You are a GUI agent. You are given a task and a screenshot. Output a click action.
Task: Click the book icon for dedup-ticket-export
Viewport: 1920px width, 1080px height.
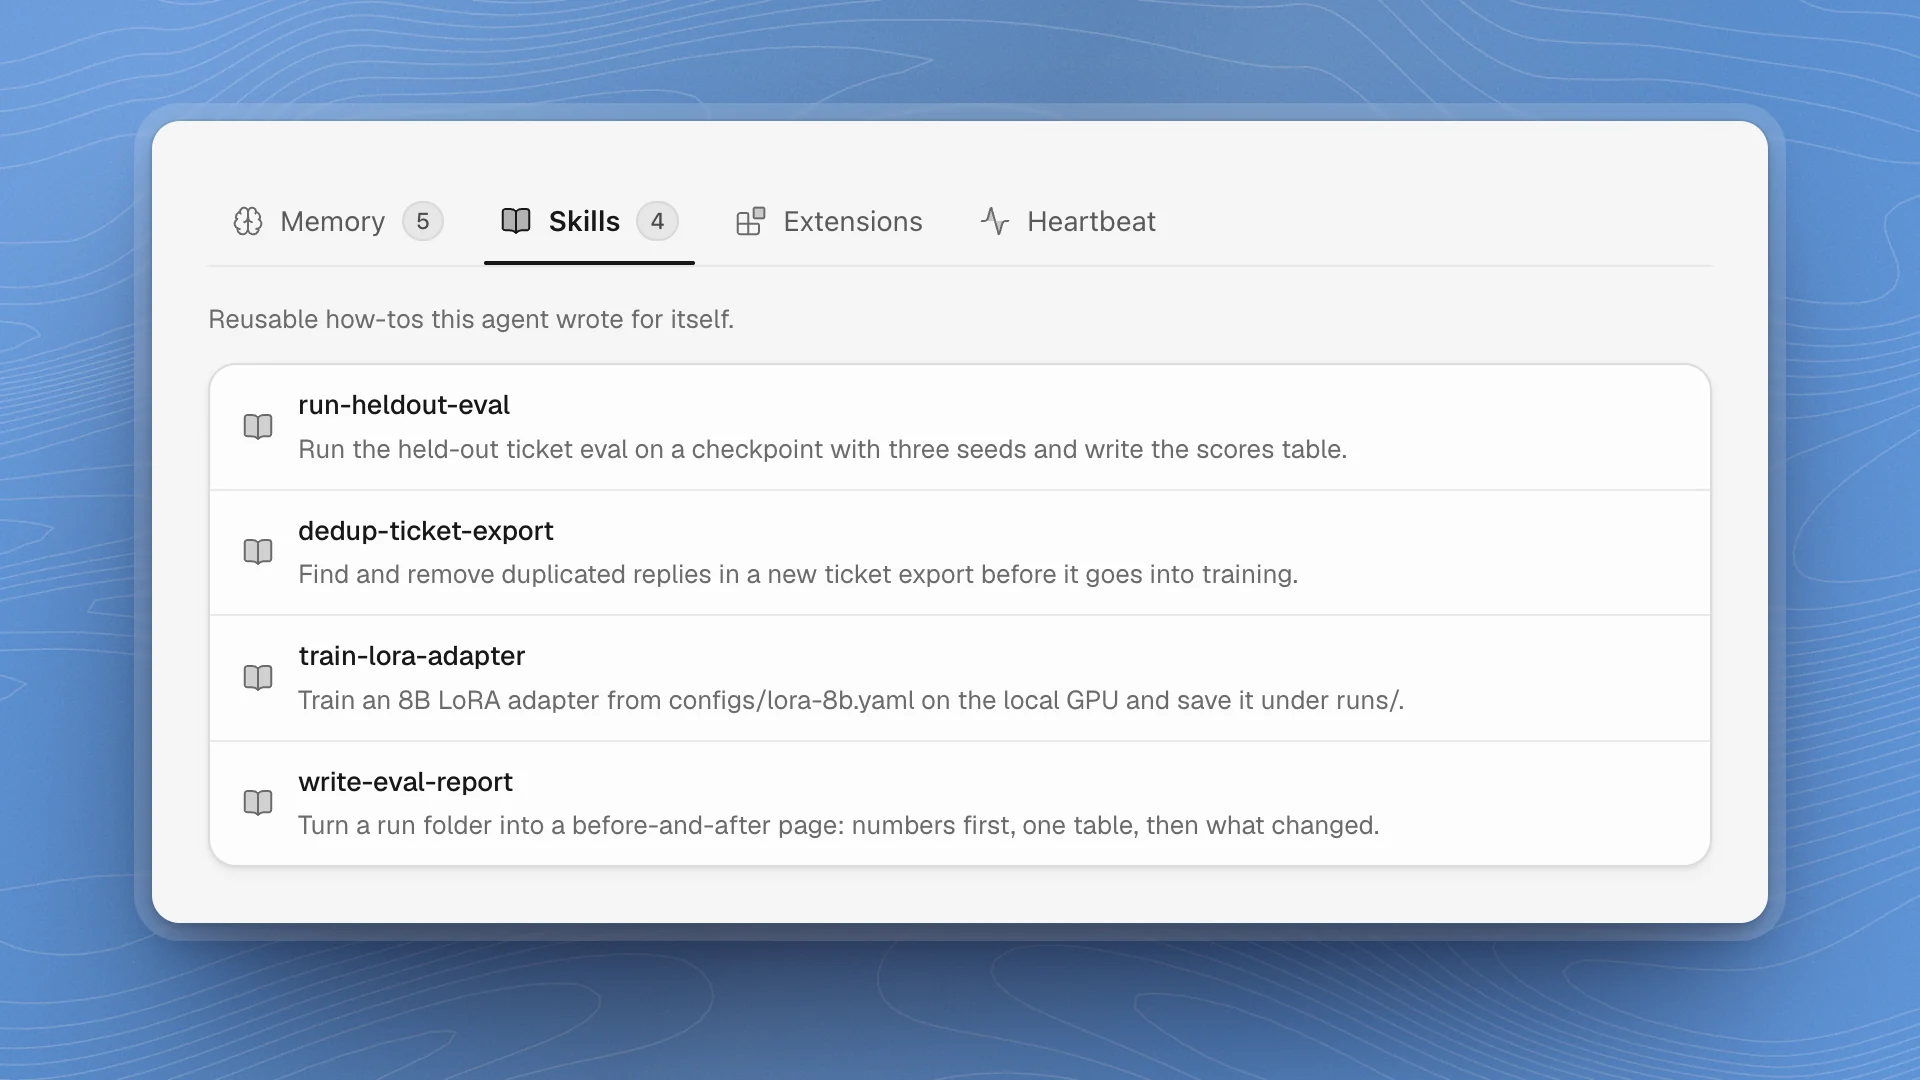(x=258, y=552)
